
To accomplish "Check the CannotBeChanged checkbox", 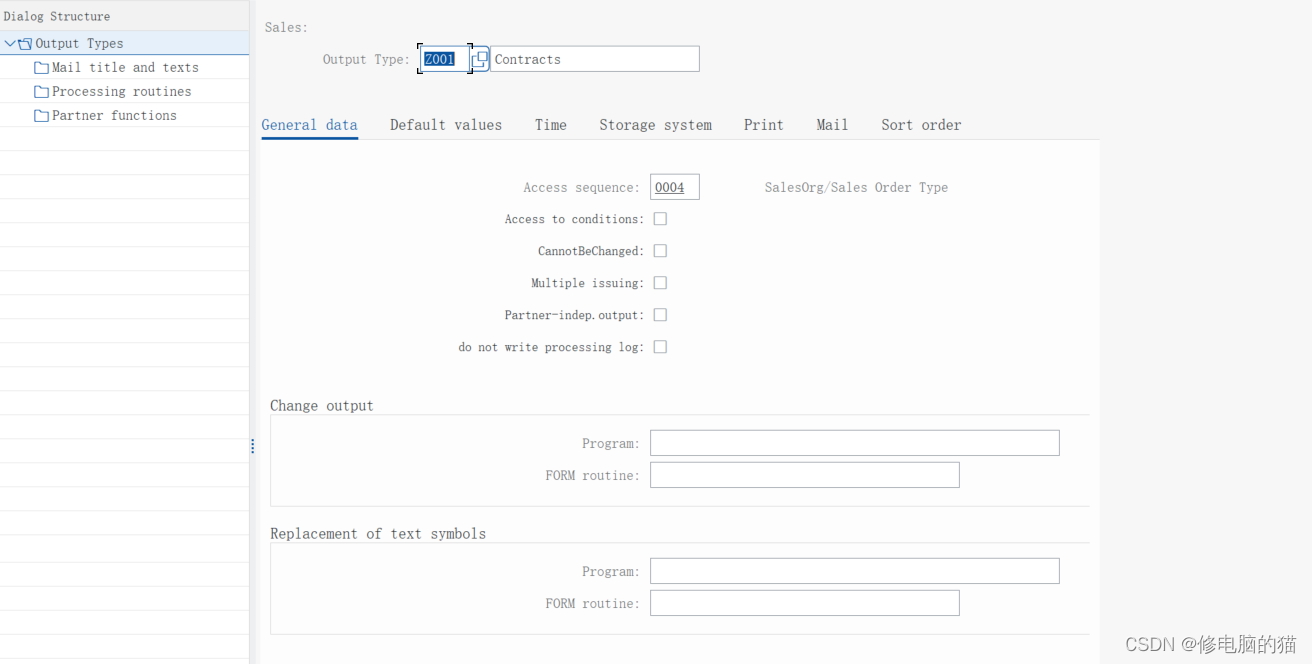I will pos(660,250).
